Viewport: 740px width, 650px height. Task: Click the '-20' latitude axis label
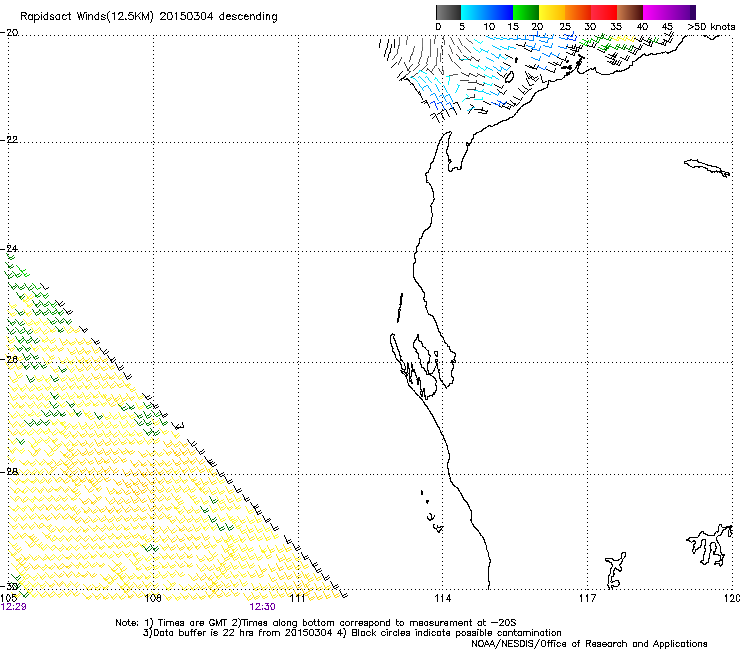(10, 32)
